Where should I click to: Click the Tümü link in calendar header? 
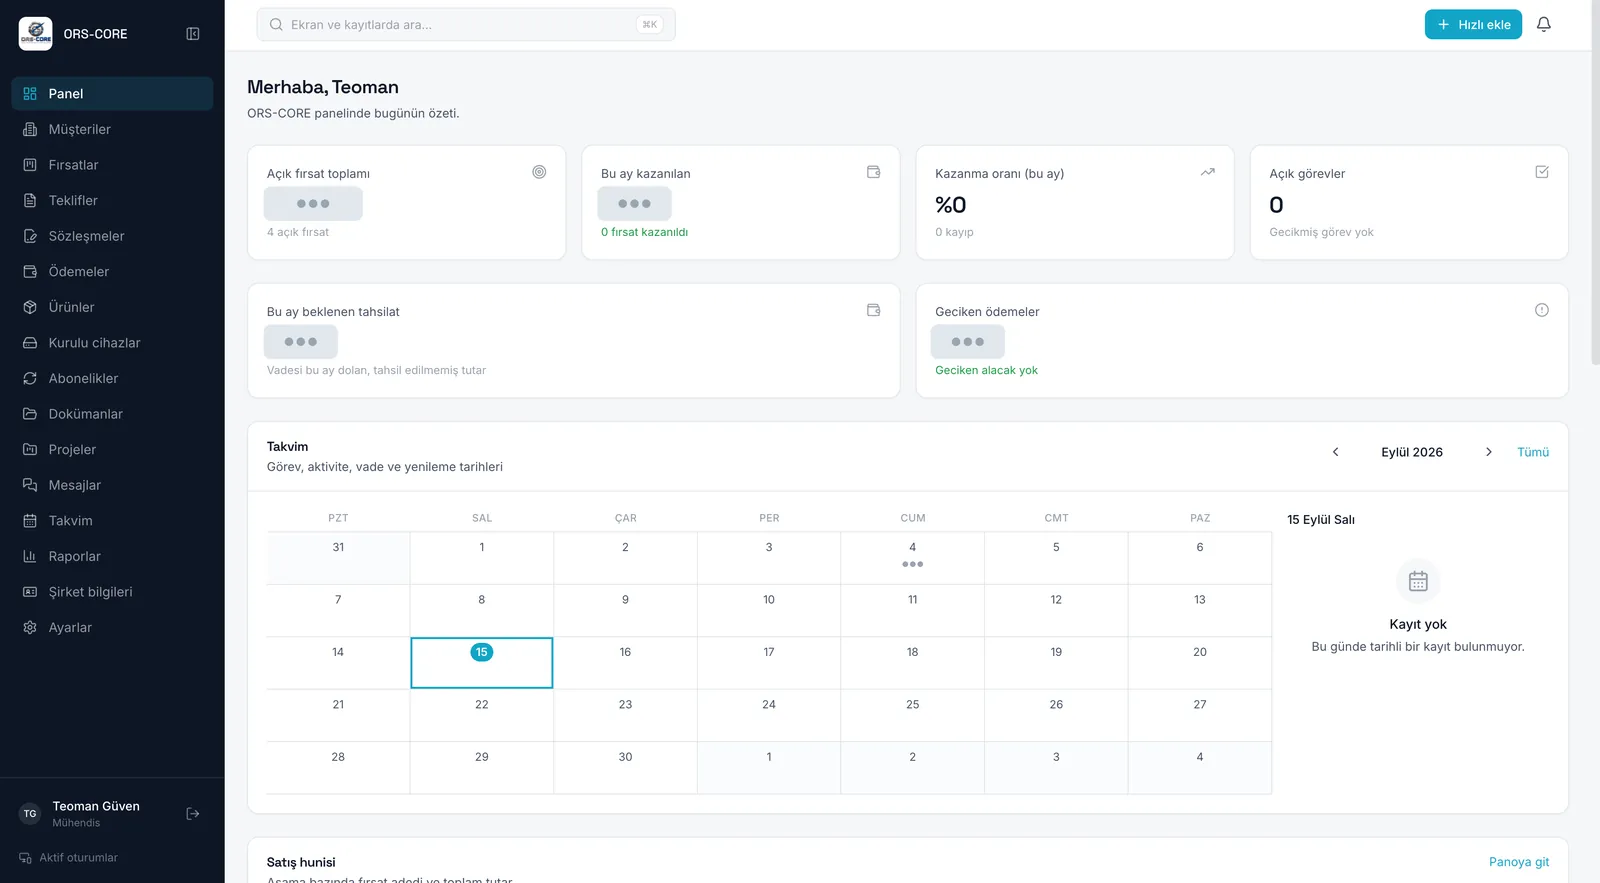click(1533, 452)
